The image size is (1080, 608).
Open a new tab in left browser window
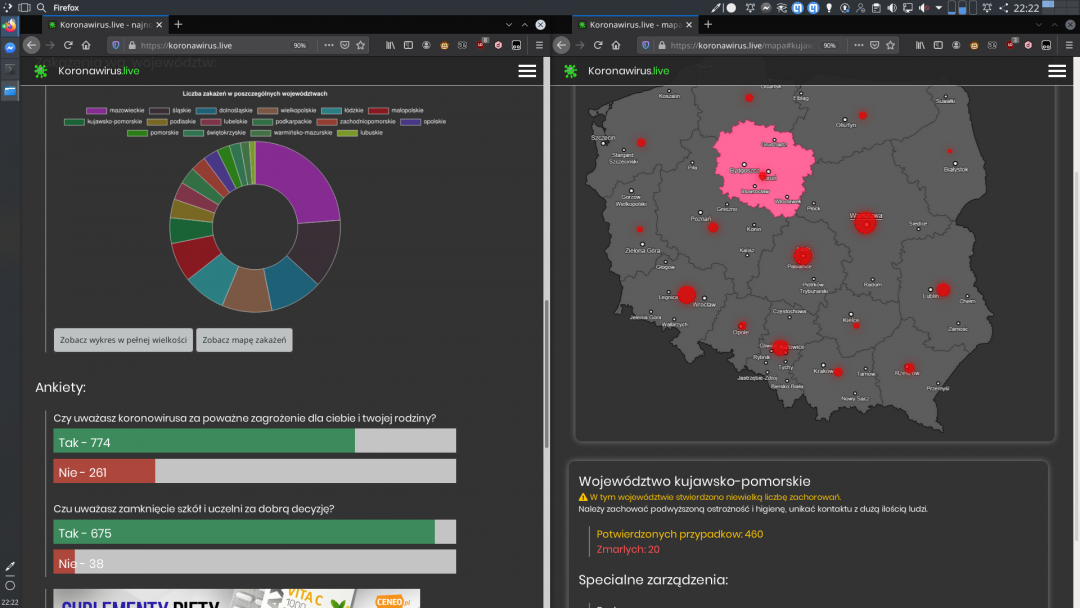[x=178, y=24]
